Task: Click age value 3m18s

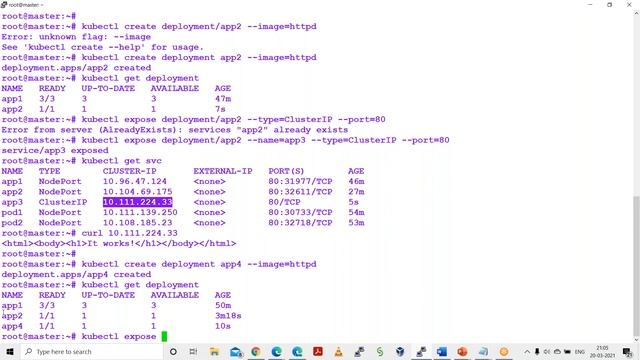Action: click(x=228, y=316)
